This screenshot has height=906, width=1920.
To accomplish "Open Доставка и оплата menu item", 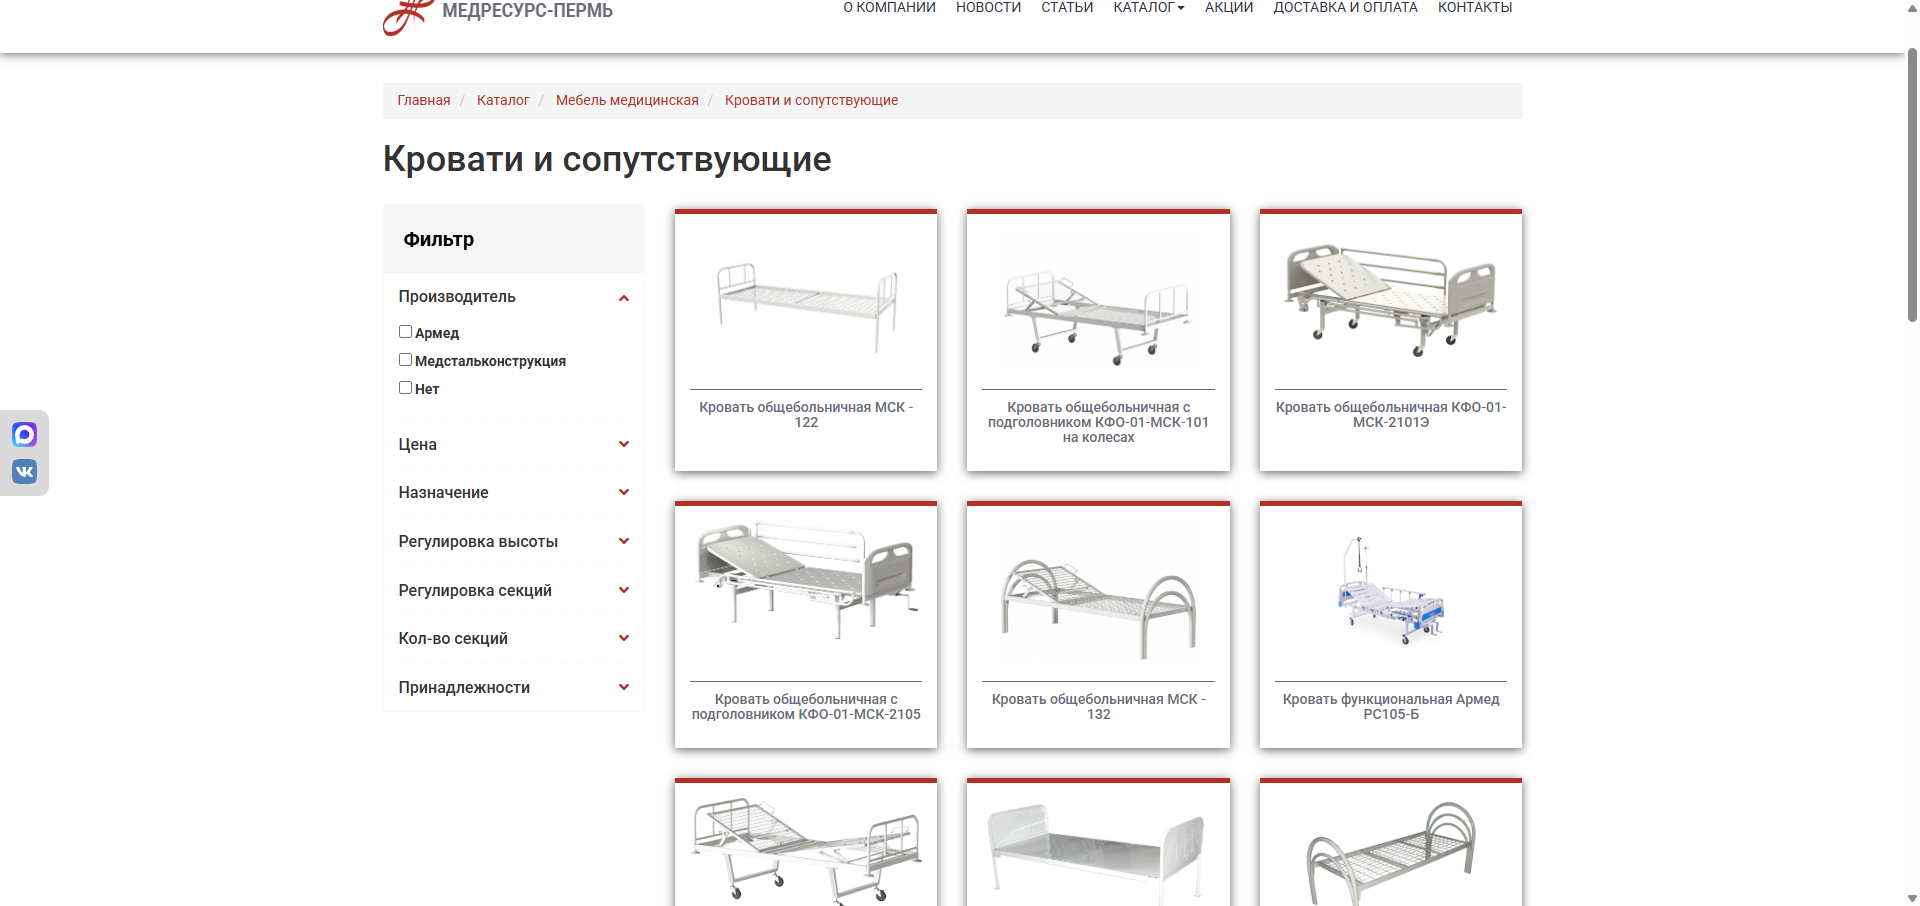I will (1345, 8).
